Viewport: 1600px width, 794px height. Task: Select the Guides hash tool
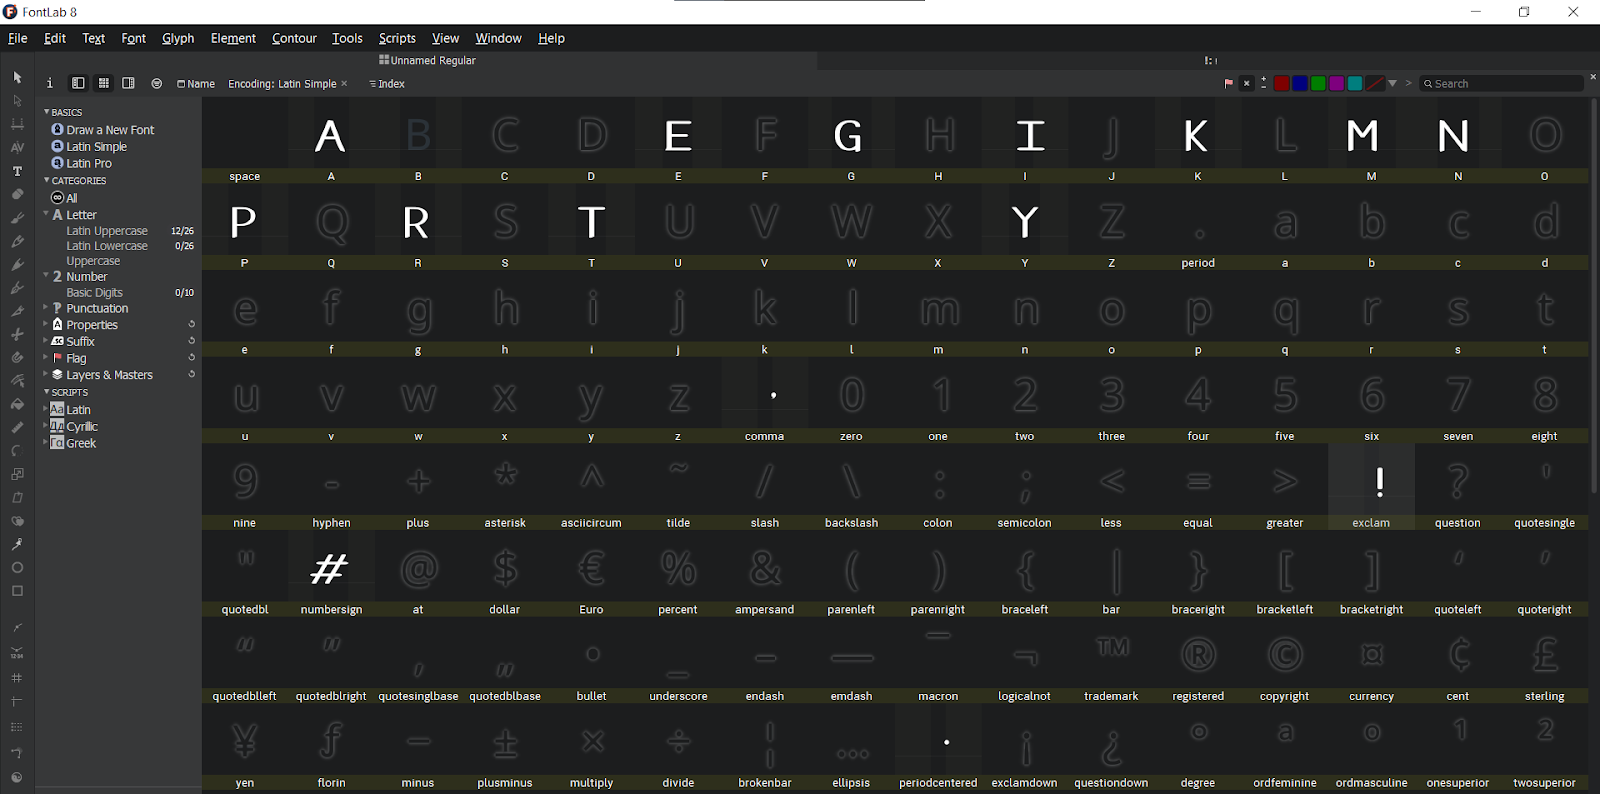point(17,678)
